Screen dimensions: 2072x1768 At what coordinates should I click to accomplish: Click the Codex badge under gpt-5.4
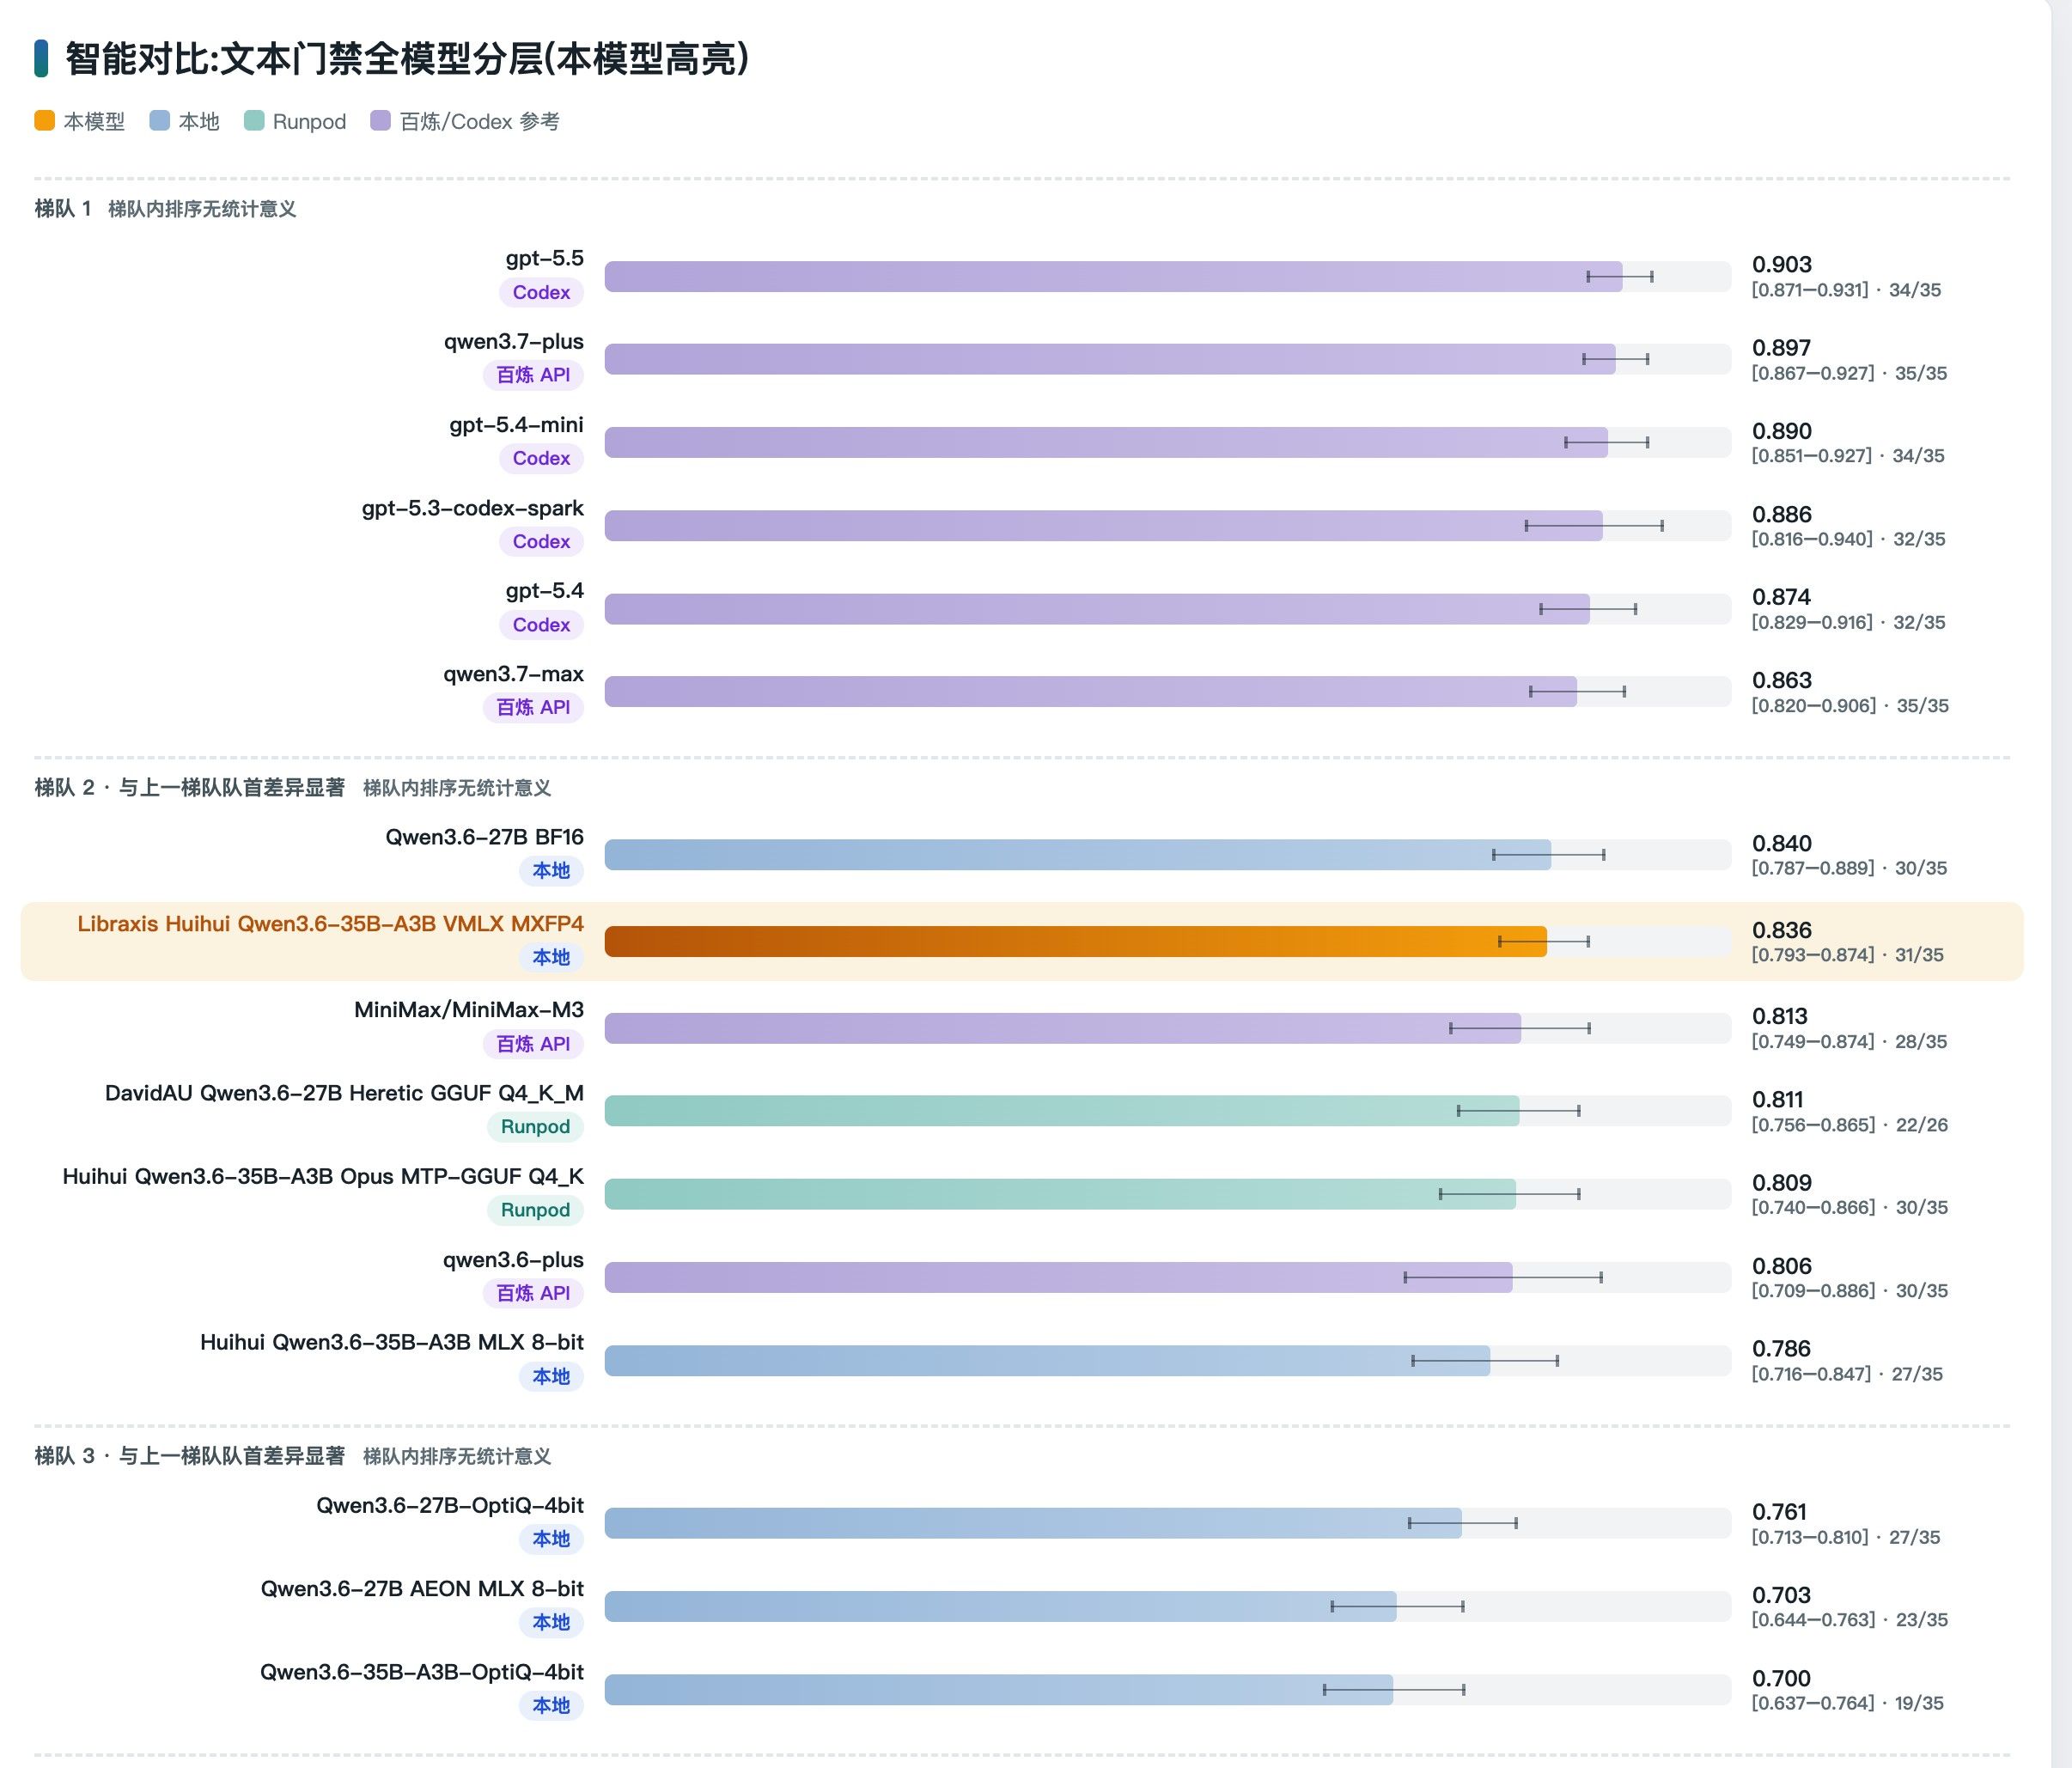pyautogui.click(x=541, y=625)
